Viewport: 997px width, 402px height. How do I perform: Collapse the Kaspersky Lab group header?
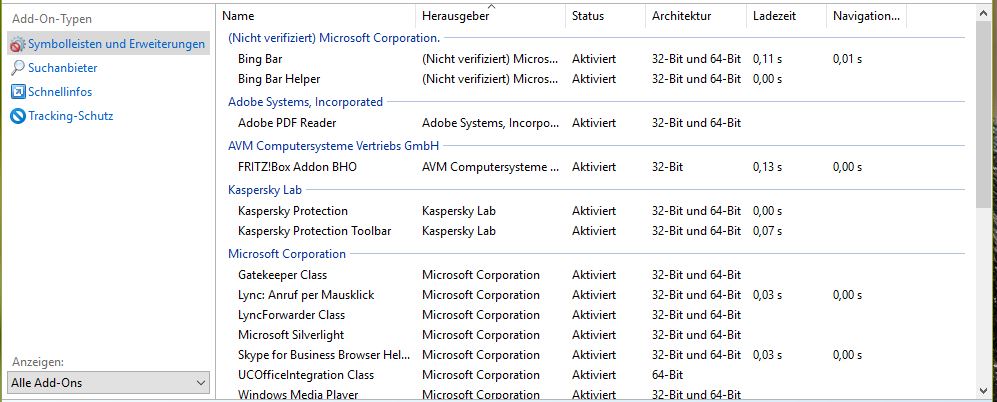coord(265,189)
